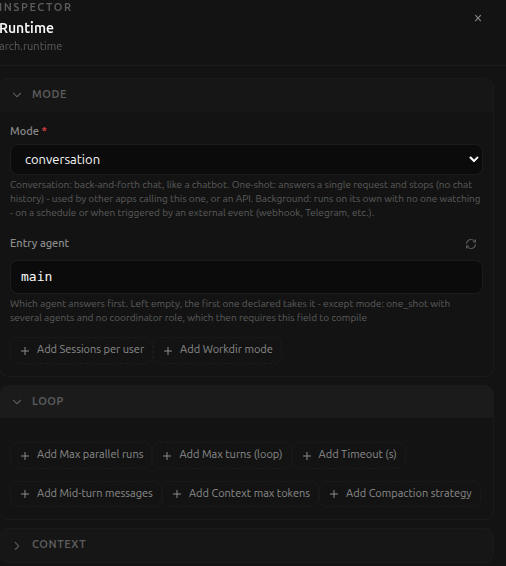Add Sessions per user option
Screen dimensions: 506x566
click(x=82, y=350)
